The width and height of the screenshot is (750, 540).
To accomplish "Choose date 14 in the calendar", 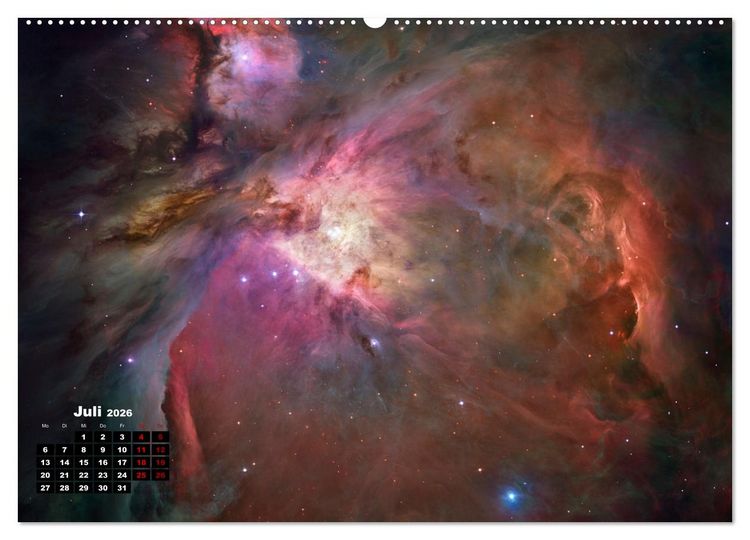I will click(x=65, y=463).
